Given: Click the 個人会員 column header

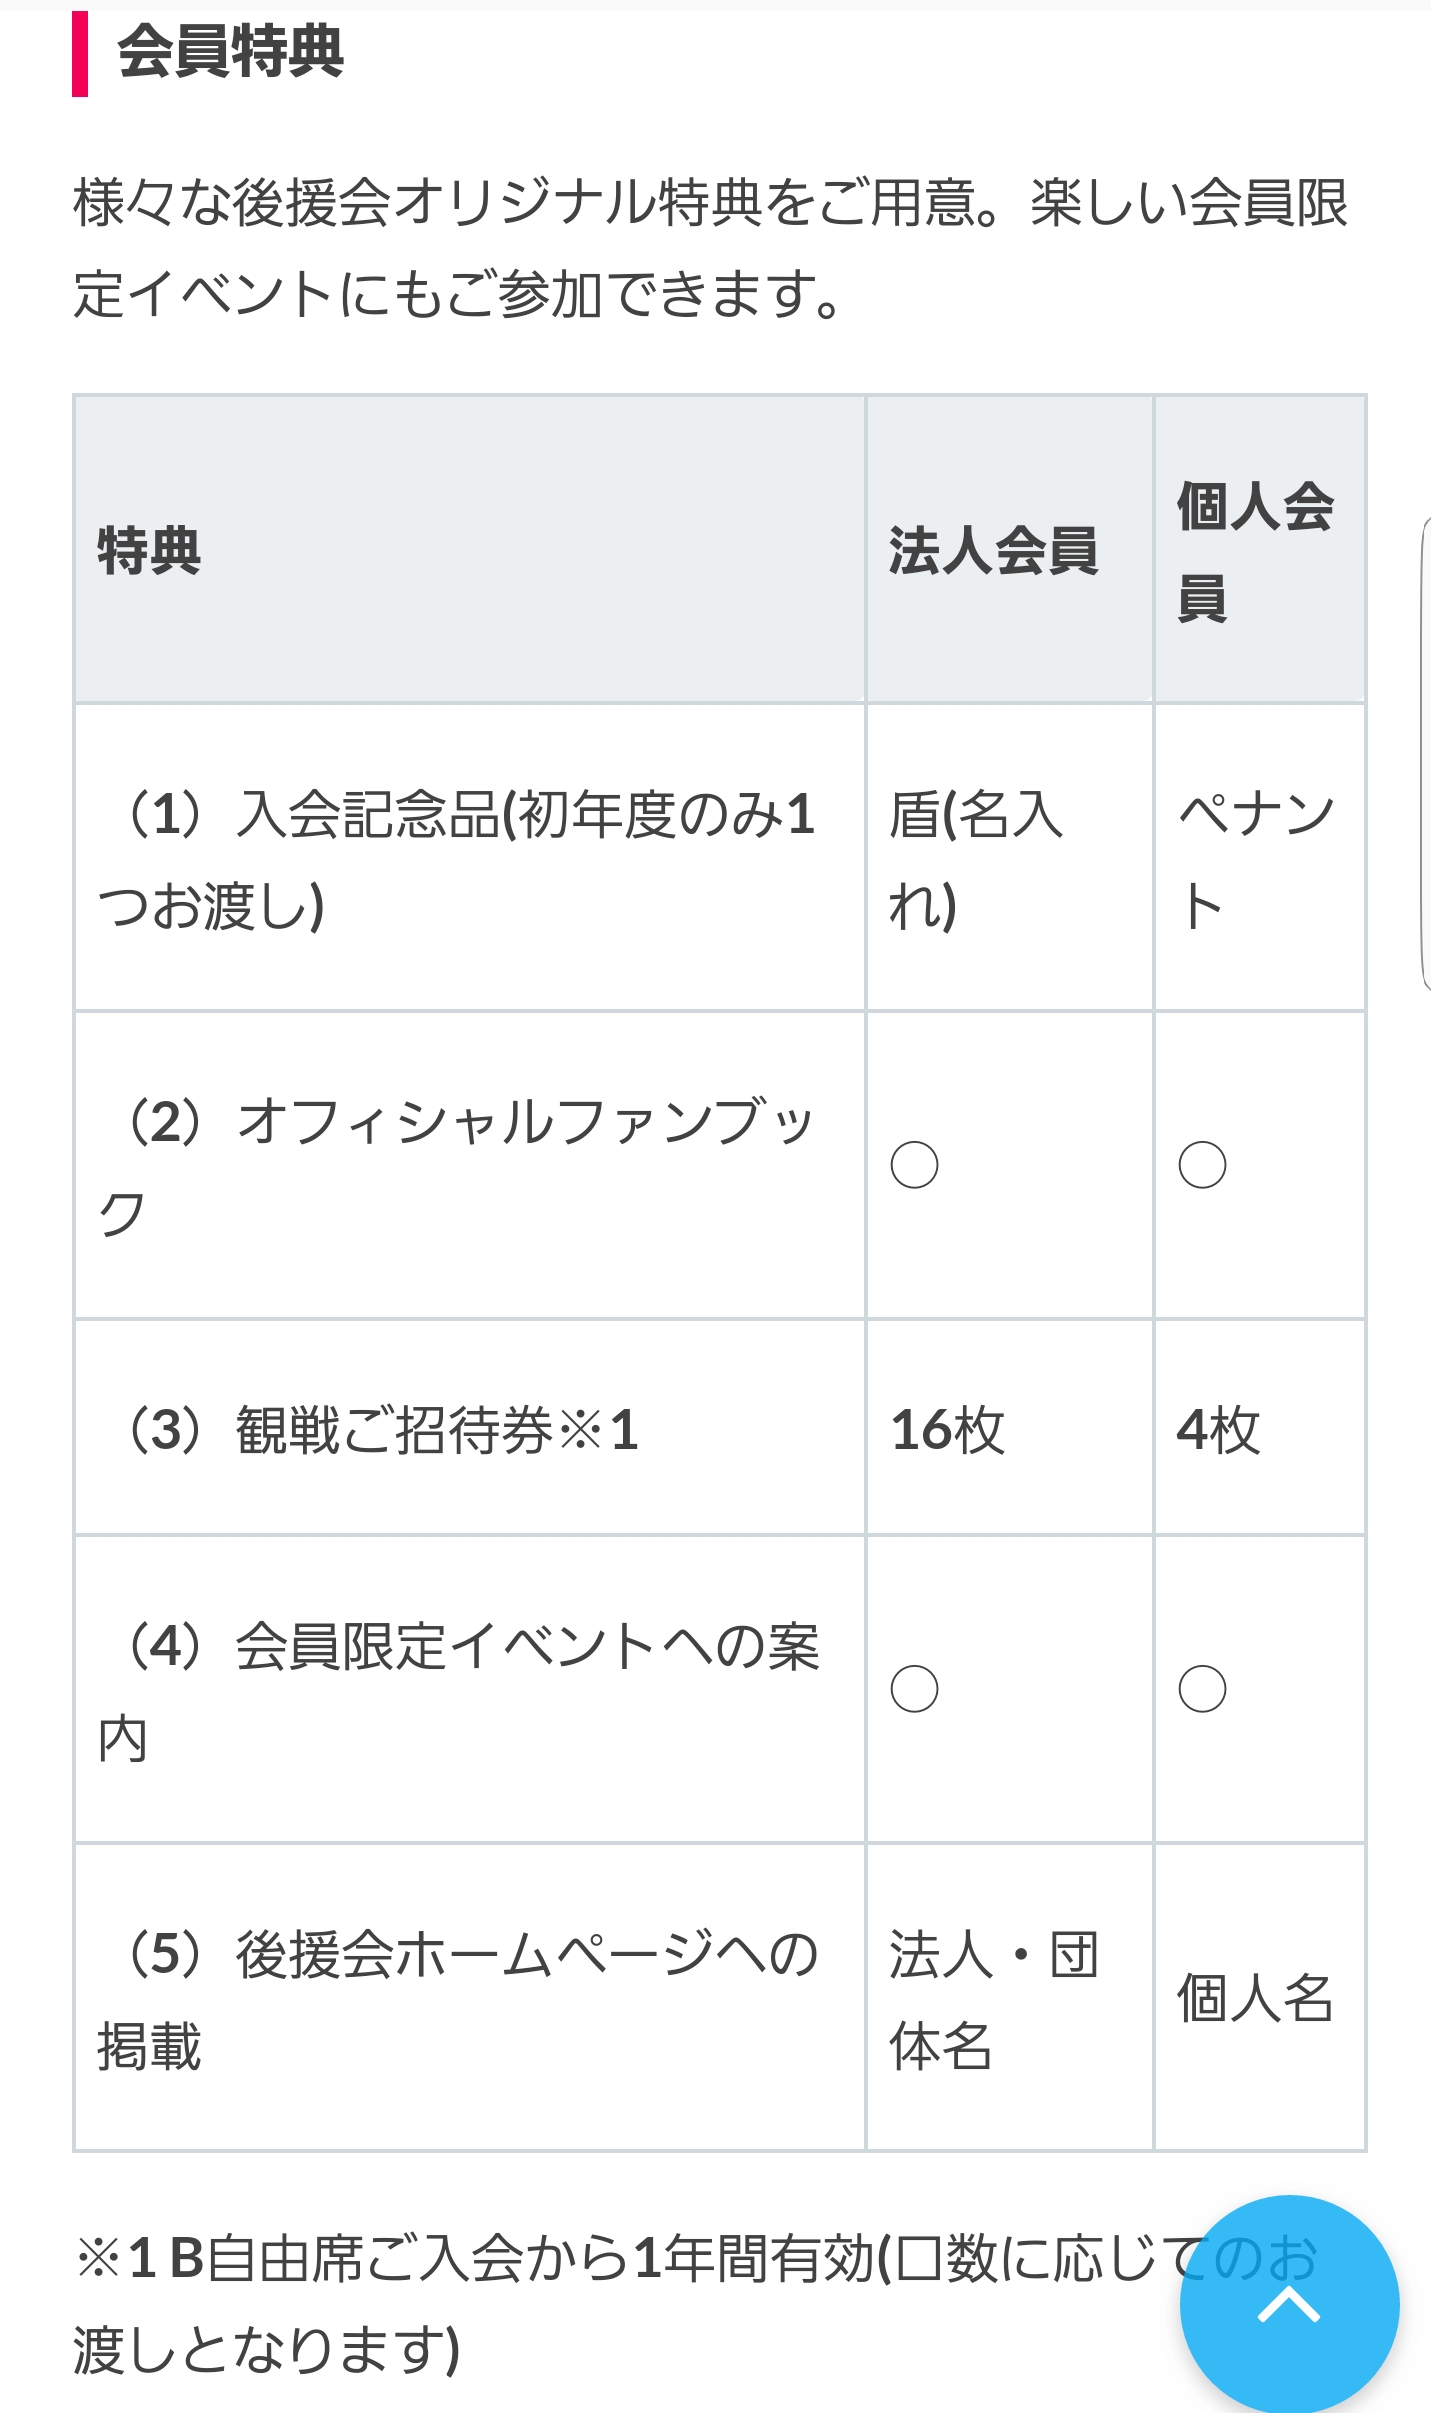Looking at the screenshot, I should point(1256,550).
